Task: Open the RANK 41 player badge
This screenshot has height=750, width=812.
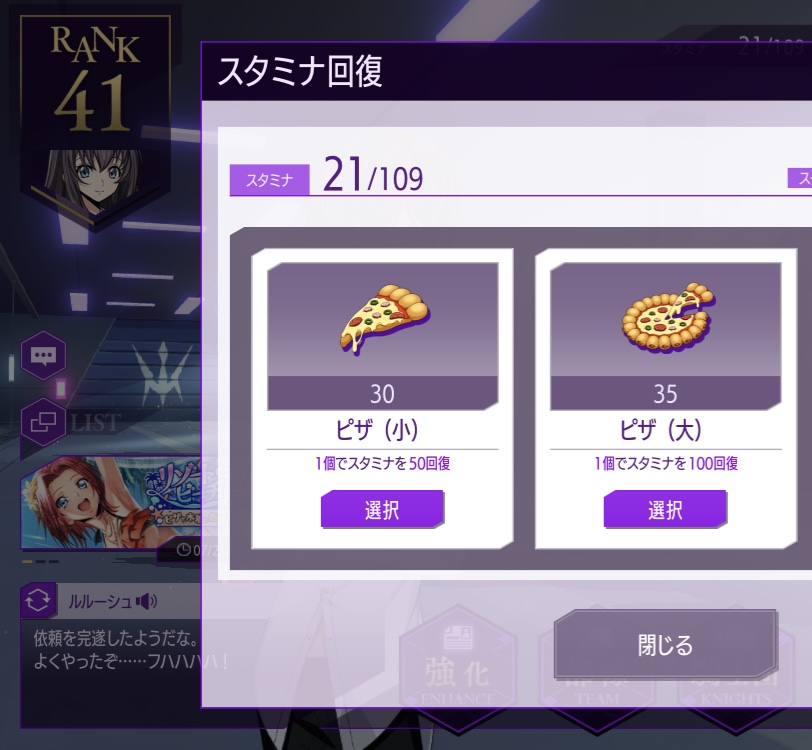Action: click(95, 78)
